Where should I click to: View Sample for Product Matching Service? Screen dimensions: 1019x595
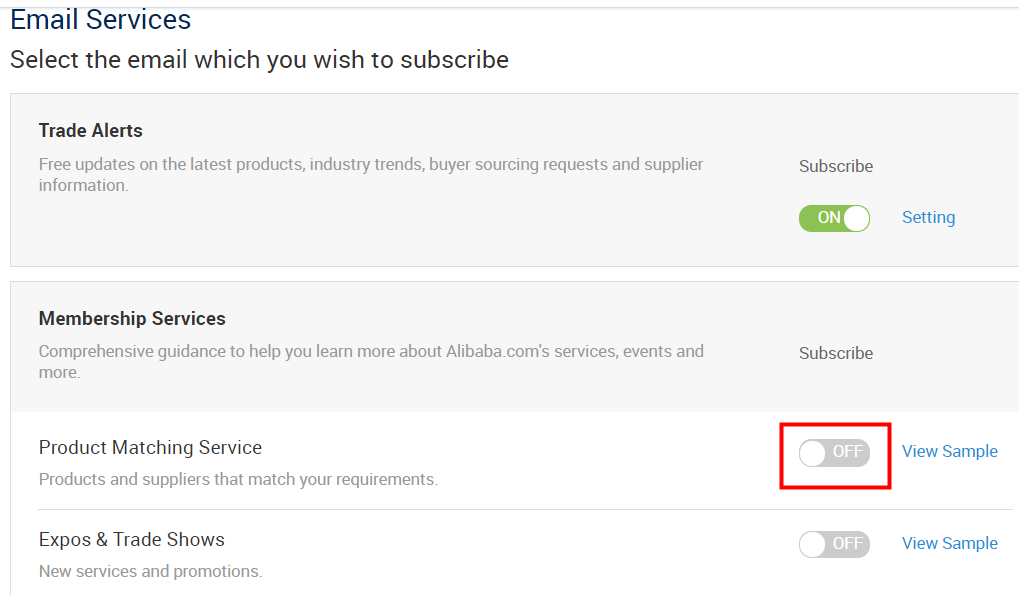[949, 451]
